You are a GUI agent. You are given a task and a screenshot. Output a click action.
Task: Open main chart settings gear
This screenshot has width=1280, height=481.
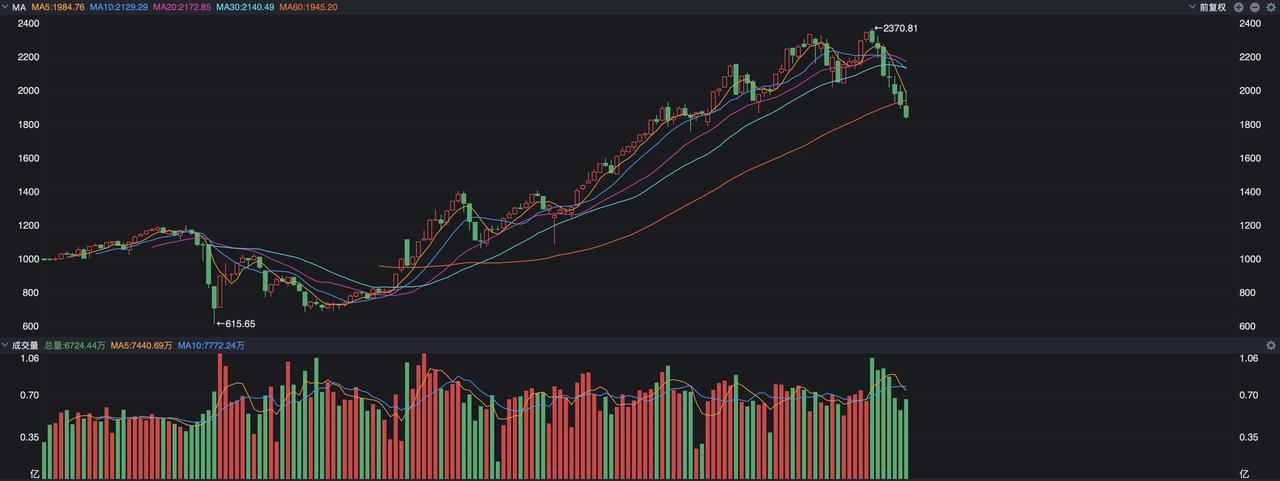1271,7
